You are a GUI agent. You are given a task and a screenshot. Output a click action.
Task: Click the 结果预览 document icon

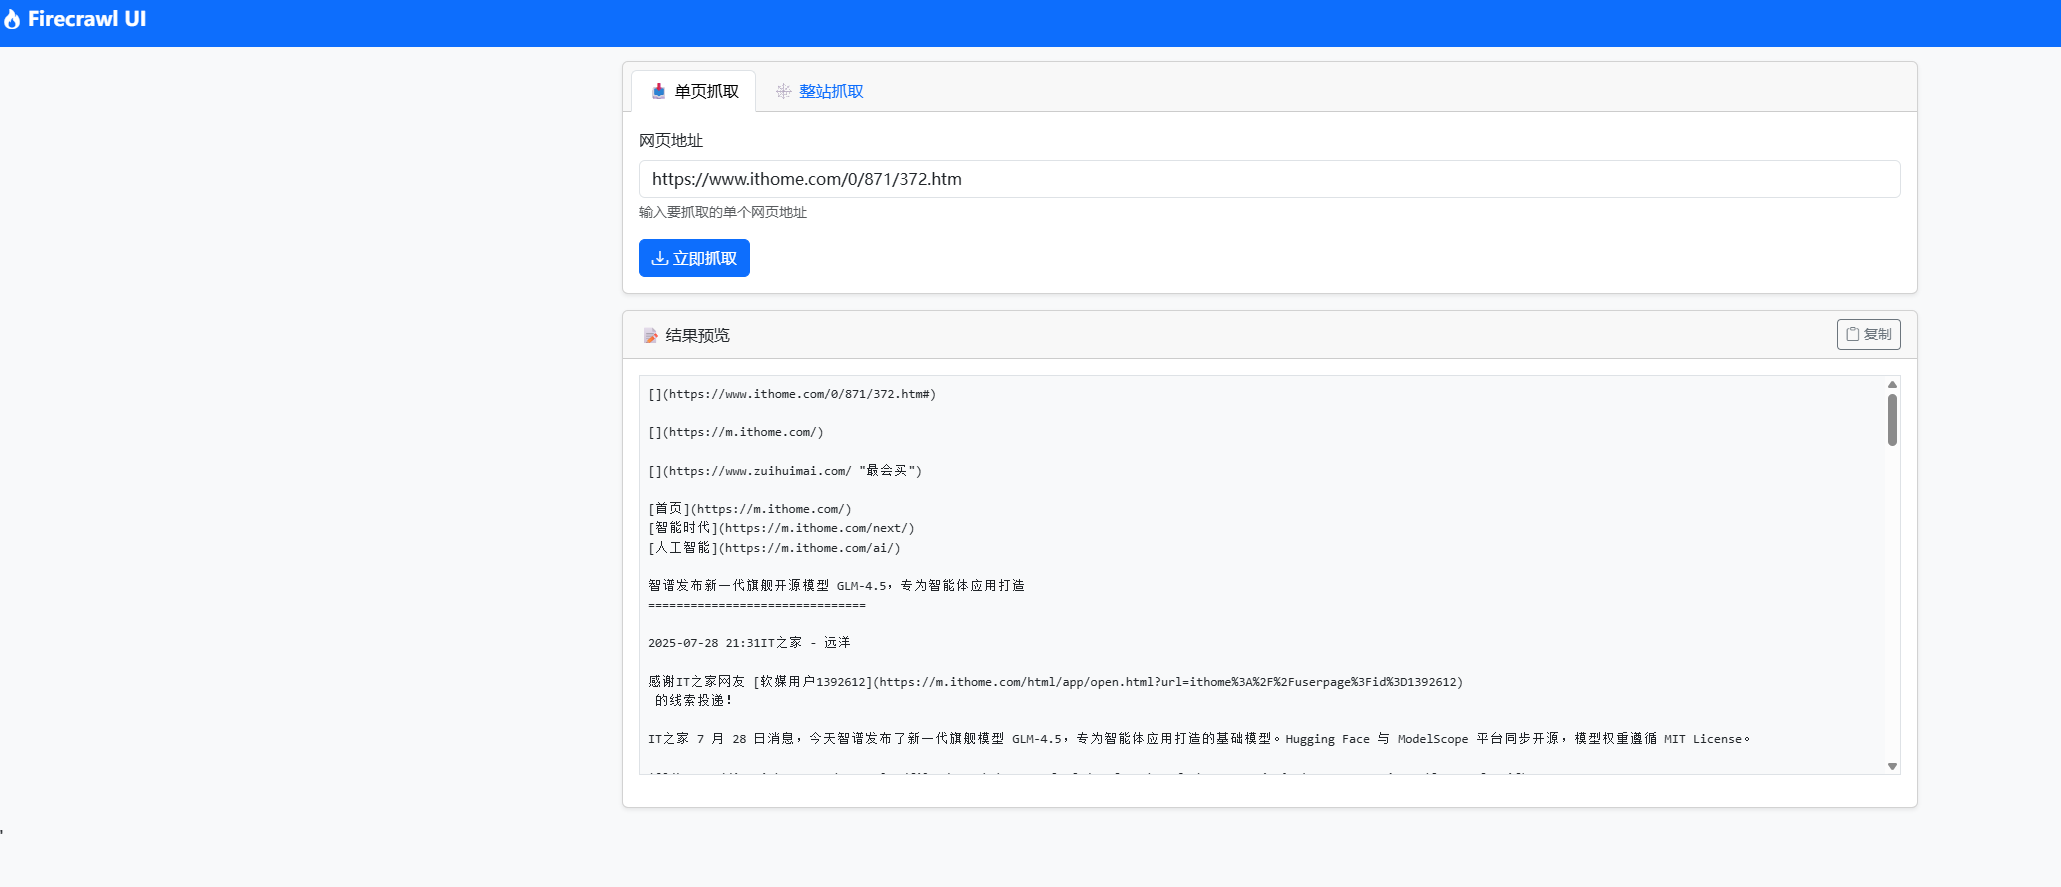(651, 335)
